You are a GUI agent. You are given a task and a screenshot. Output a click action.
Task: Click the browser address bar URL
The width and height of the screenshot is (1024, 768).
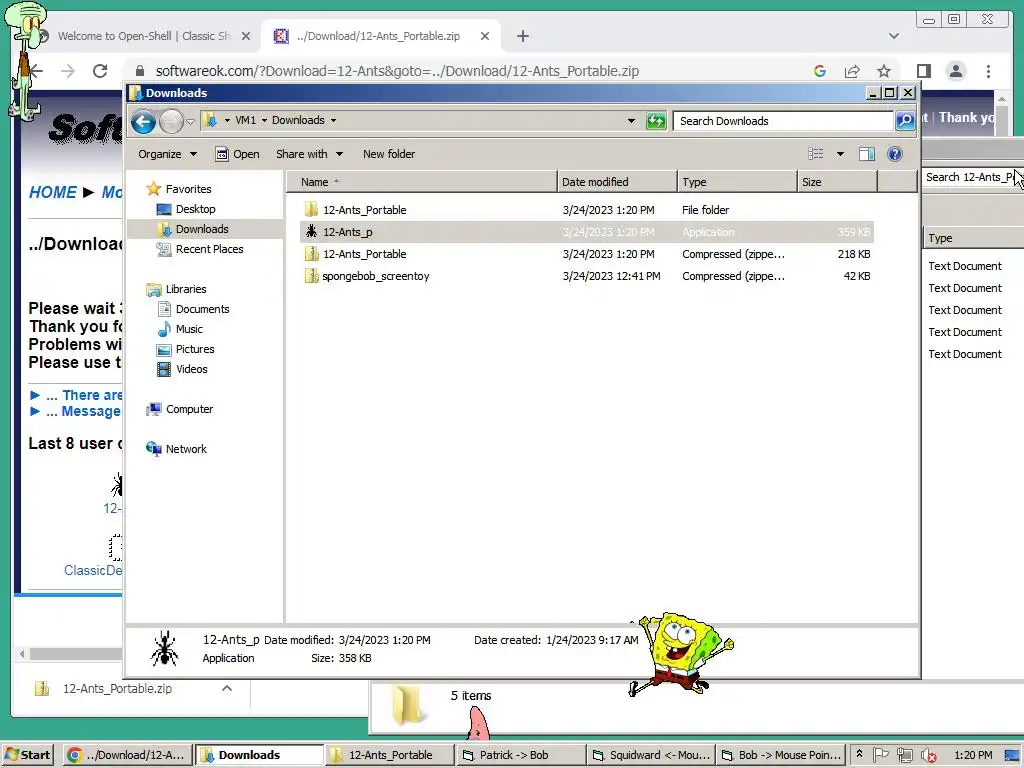(397, 71)
